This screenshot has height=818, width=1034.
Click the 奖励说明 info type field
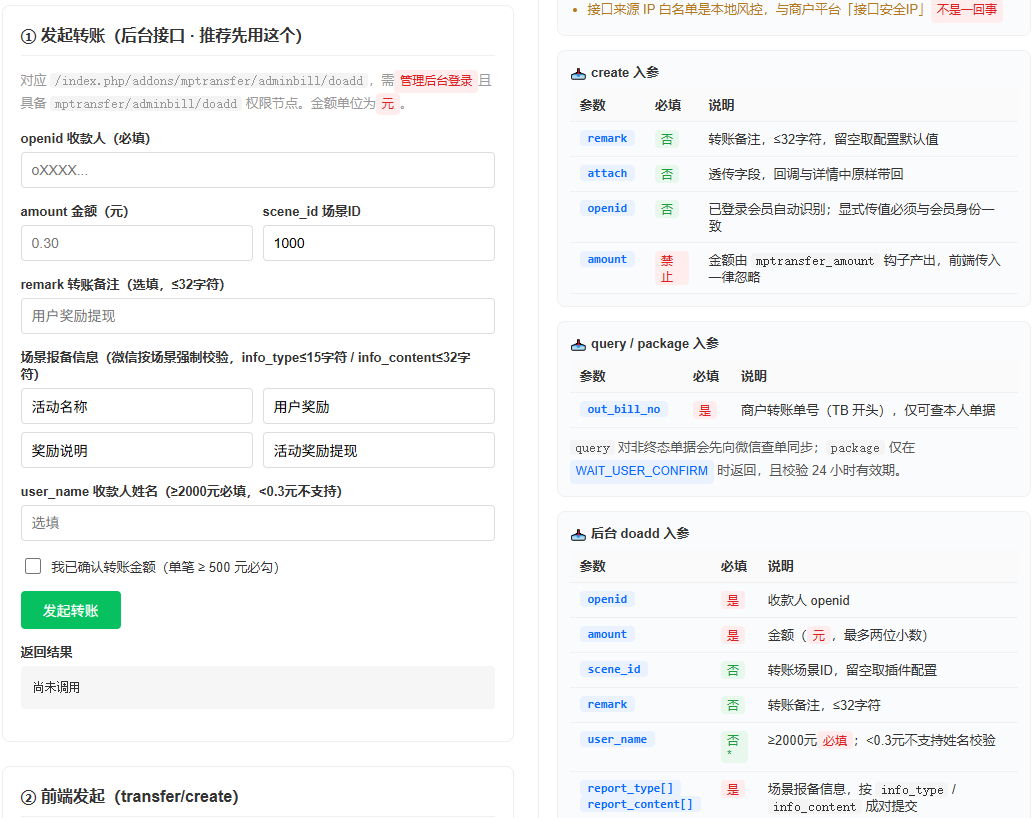(x=137, y=451)
